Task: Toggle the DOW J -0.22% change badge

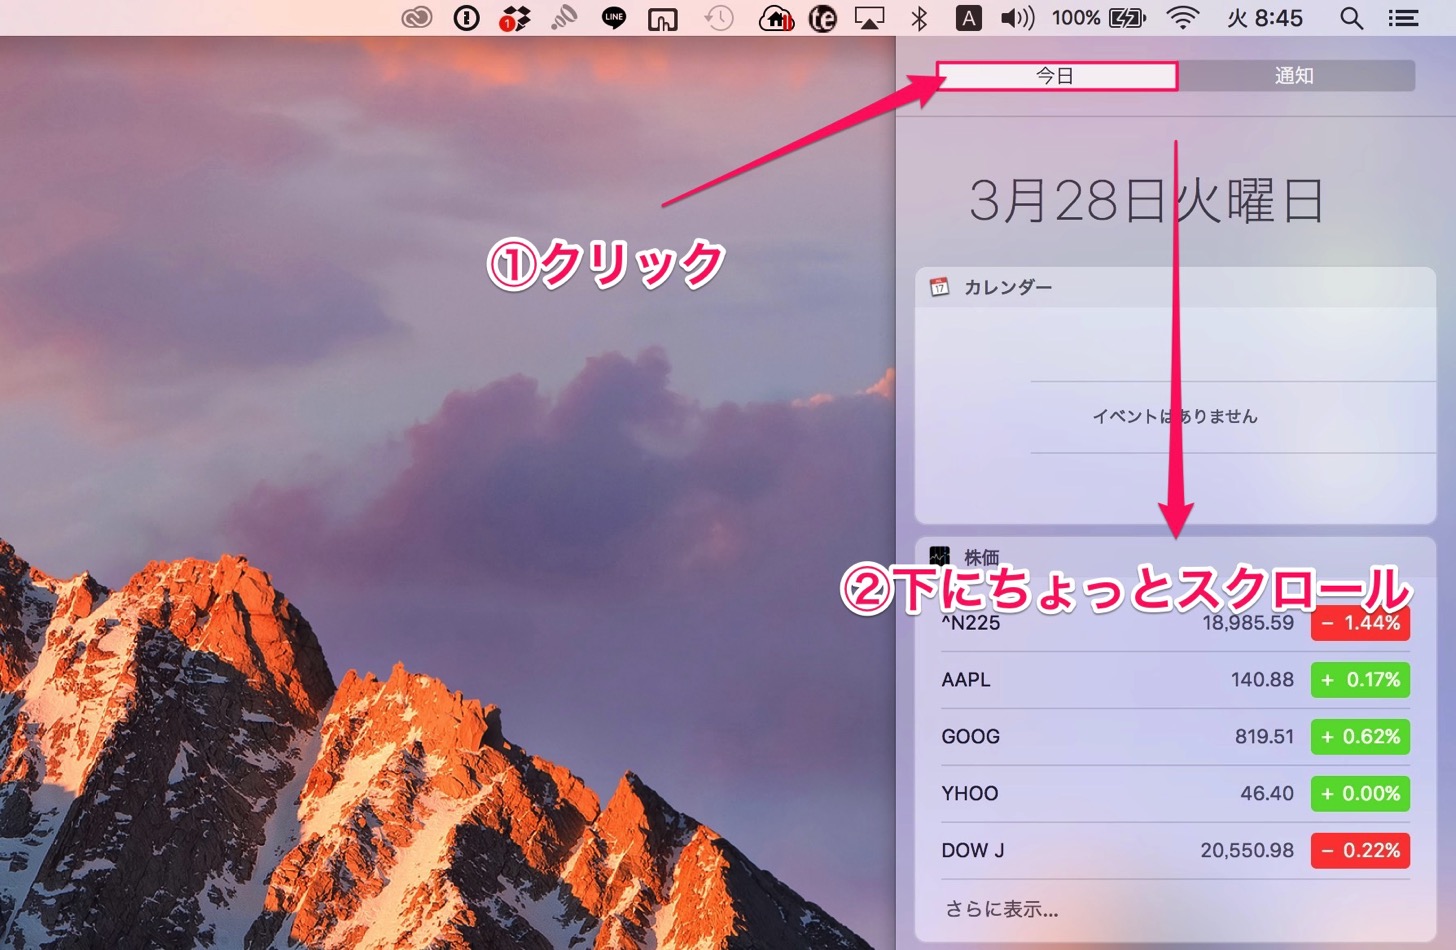Action: [x=1360, y=851]
